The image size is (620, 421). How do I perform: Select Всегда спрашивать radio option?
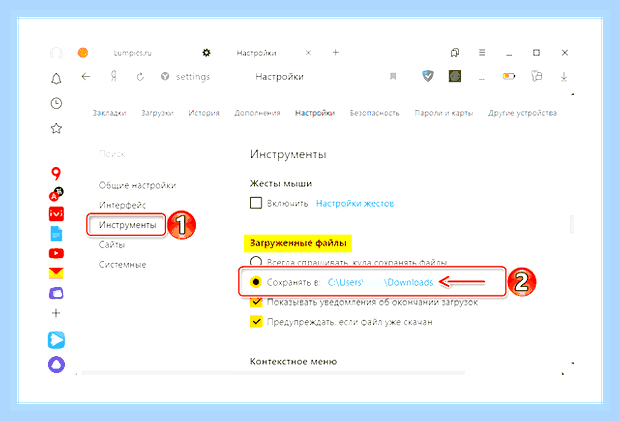click(x=256, y=261)
